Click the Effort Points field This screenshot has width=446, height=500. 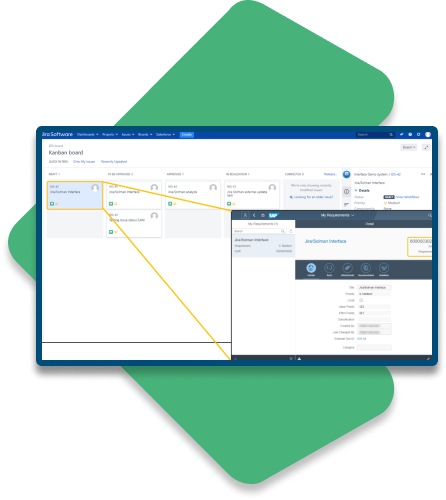pos(374,313)
